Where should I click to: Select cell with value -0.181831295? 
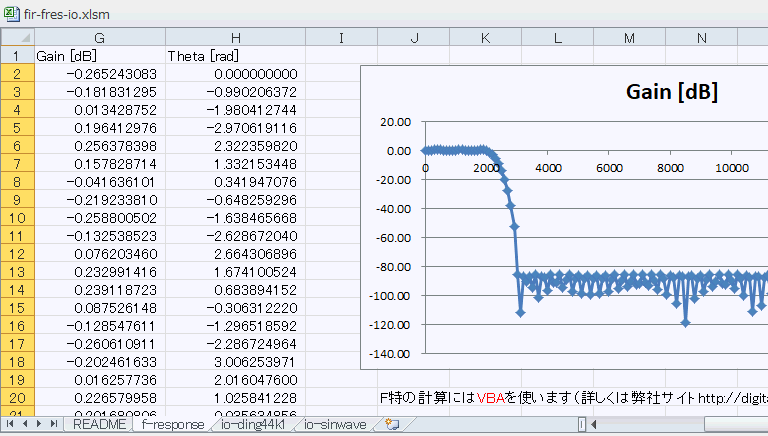(100, 92)
